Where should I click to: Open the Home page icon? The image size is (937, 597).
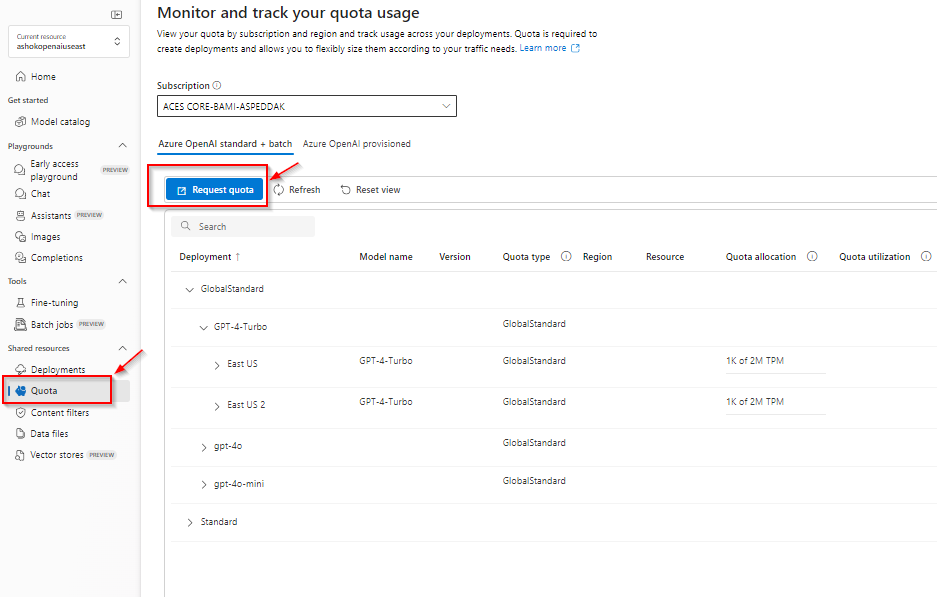coord(20,76)
